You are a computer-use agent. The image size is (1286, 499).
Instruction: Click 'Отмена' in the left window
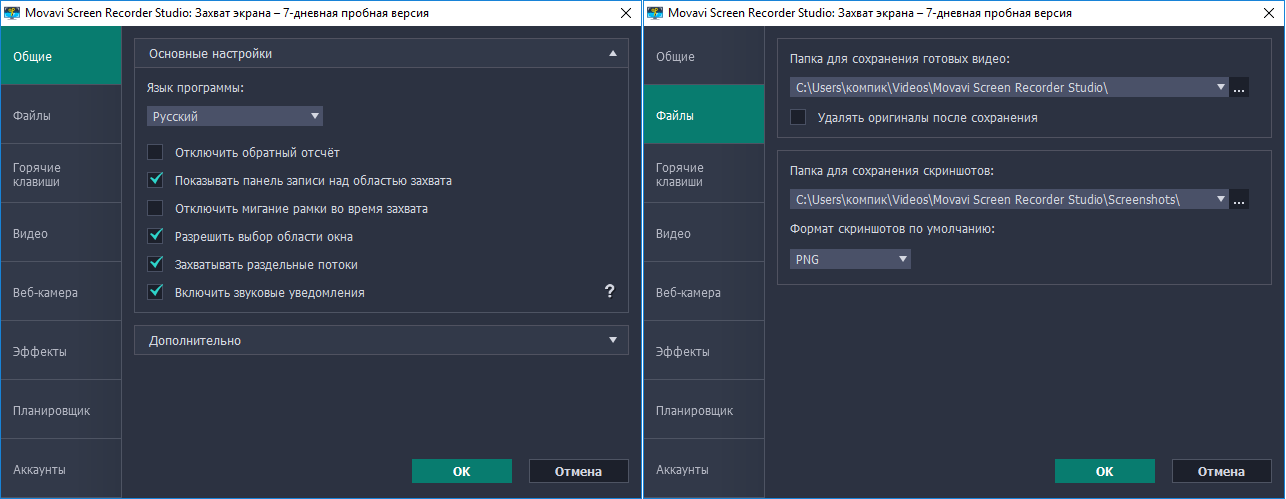[x=579, y=471]
